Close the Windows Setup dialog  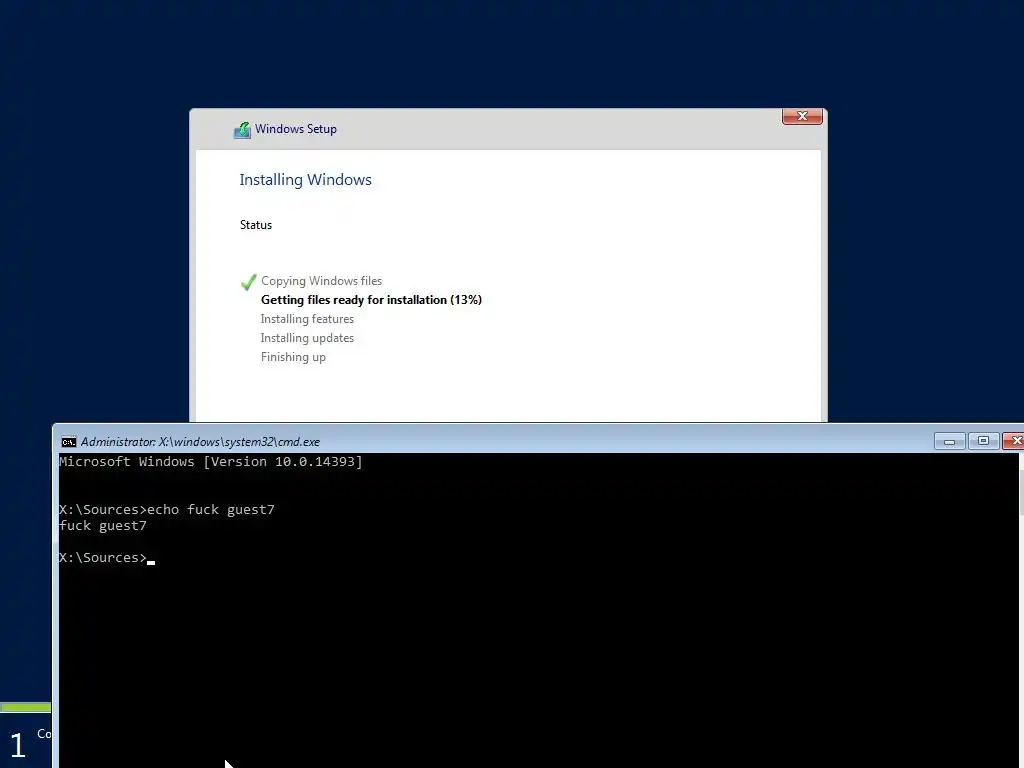click(x=802, y=116)
